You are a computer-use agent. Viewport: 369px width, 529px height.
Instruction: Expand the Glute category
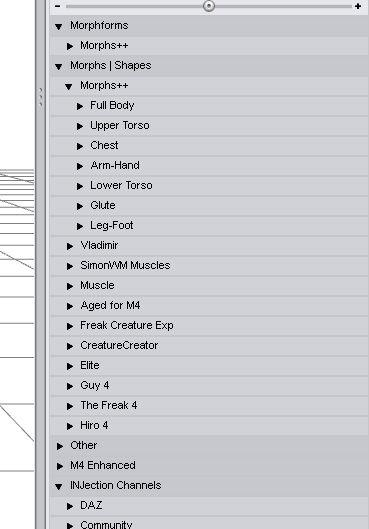coord(80,206)
